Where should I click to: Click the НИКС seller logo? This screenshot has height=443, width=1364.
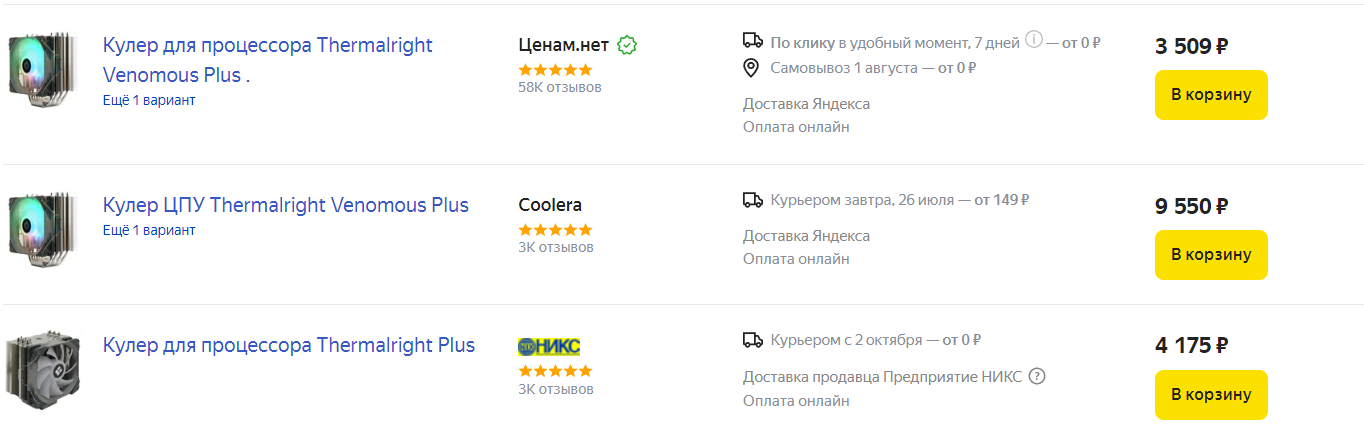(x=549, y=346)
